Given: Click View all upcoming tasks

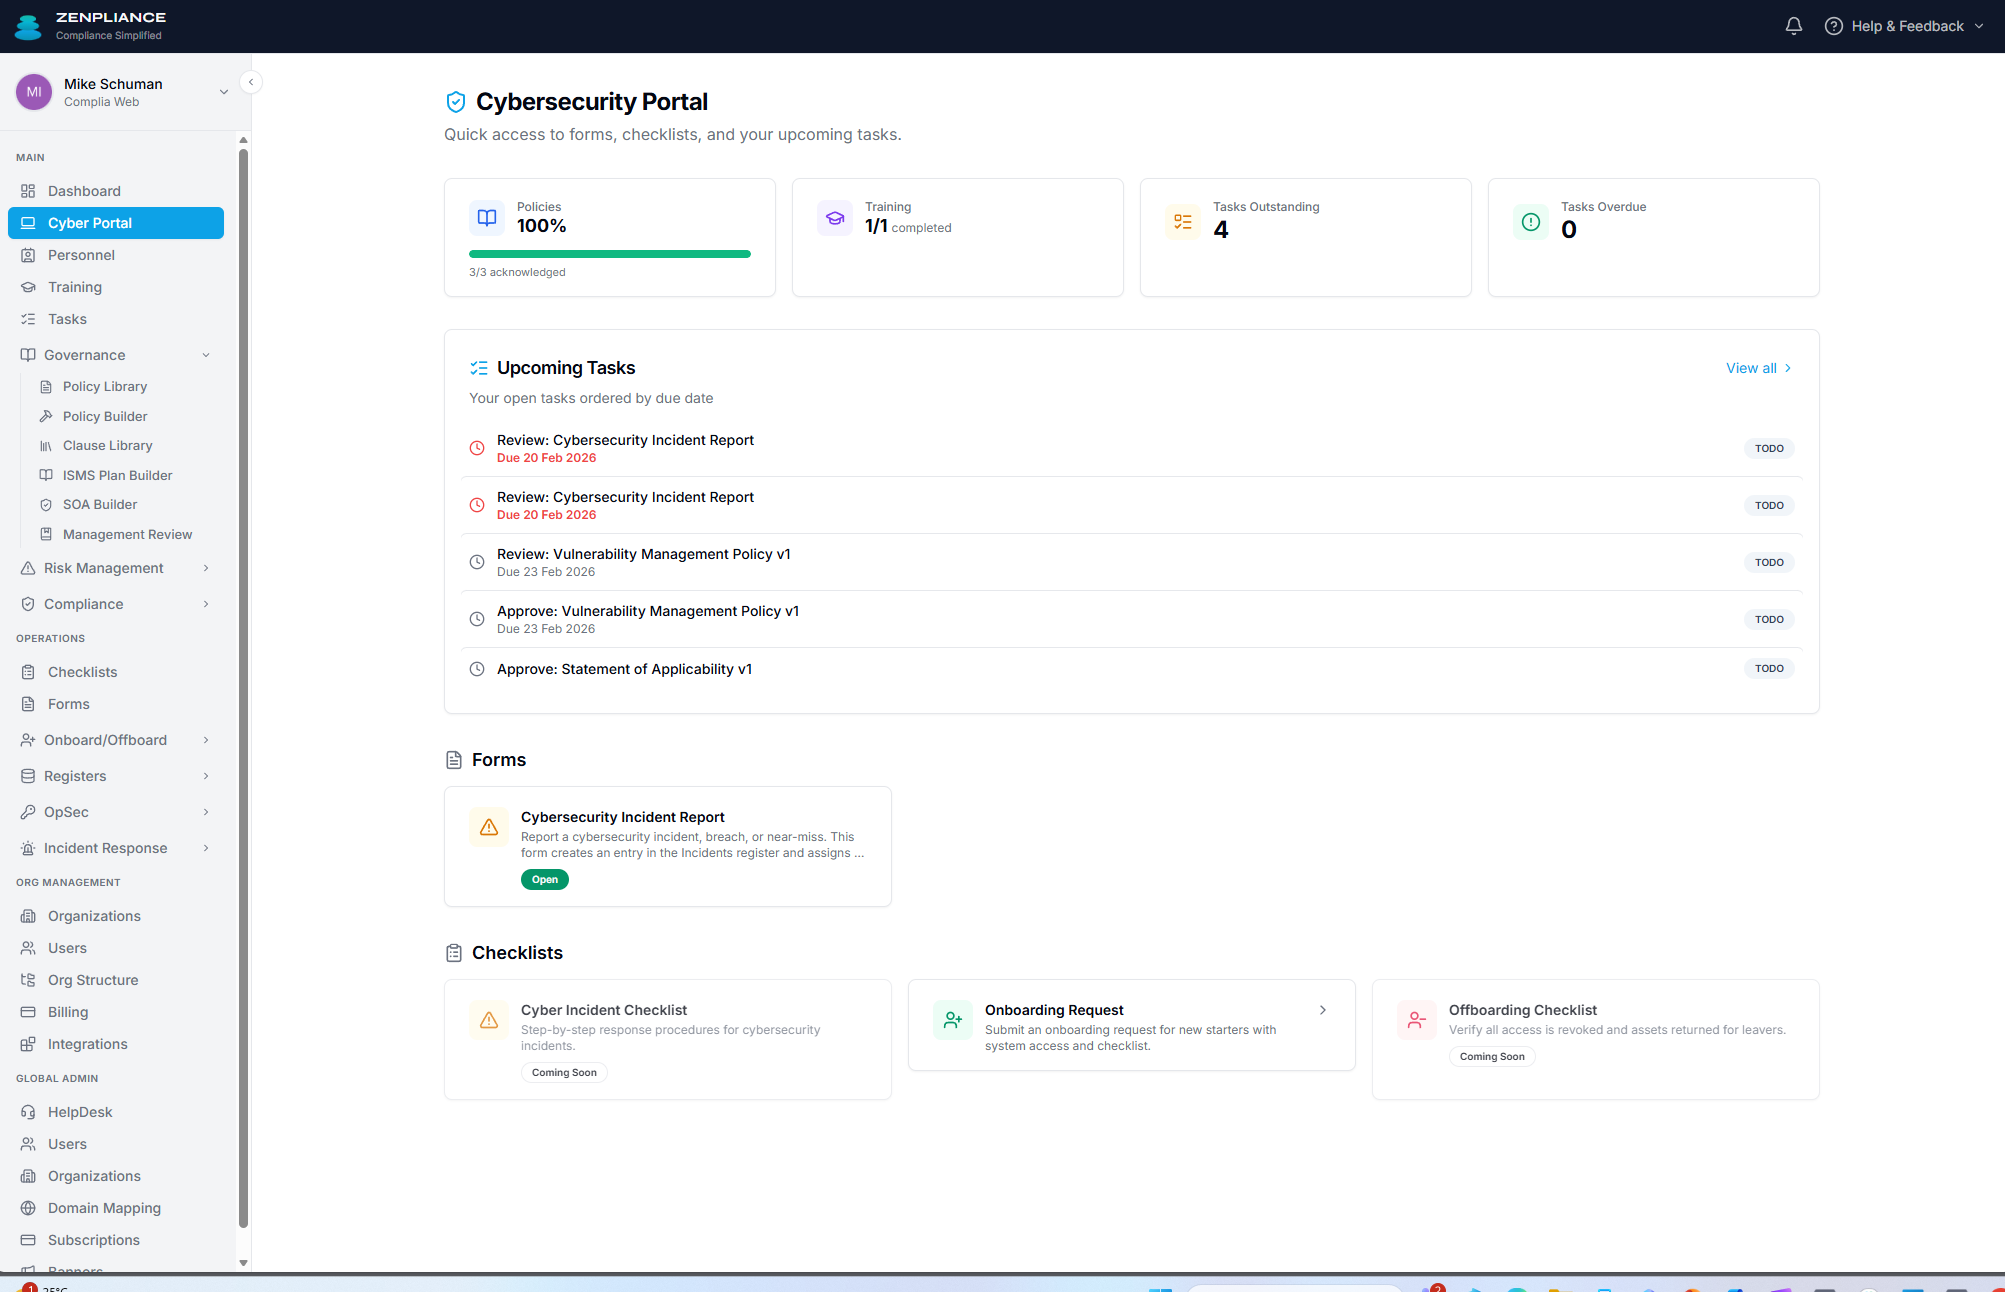Looking at the screenshot, I should tap(1753, 368).
